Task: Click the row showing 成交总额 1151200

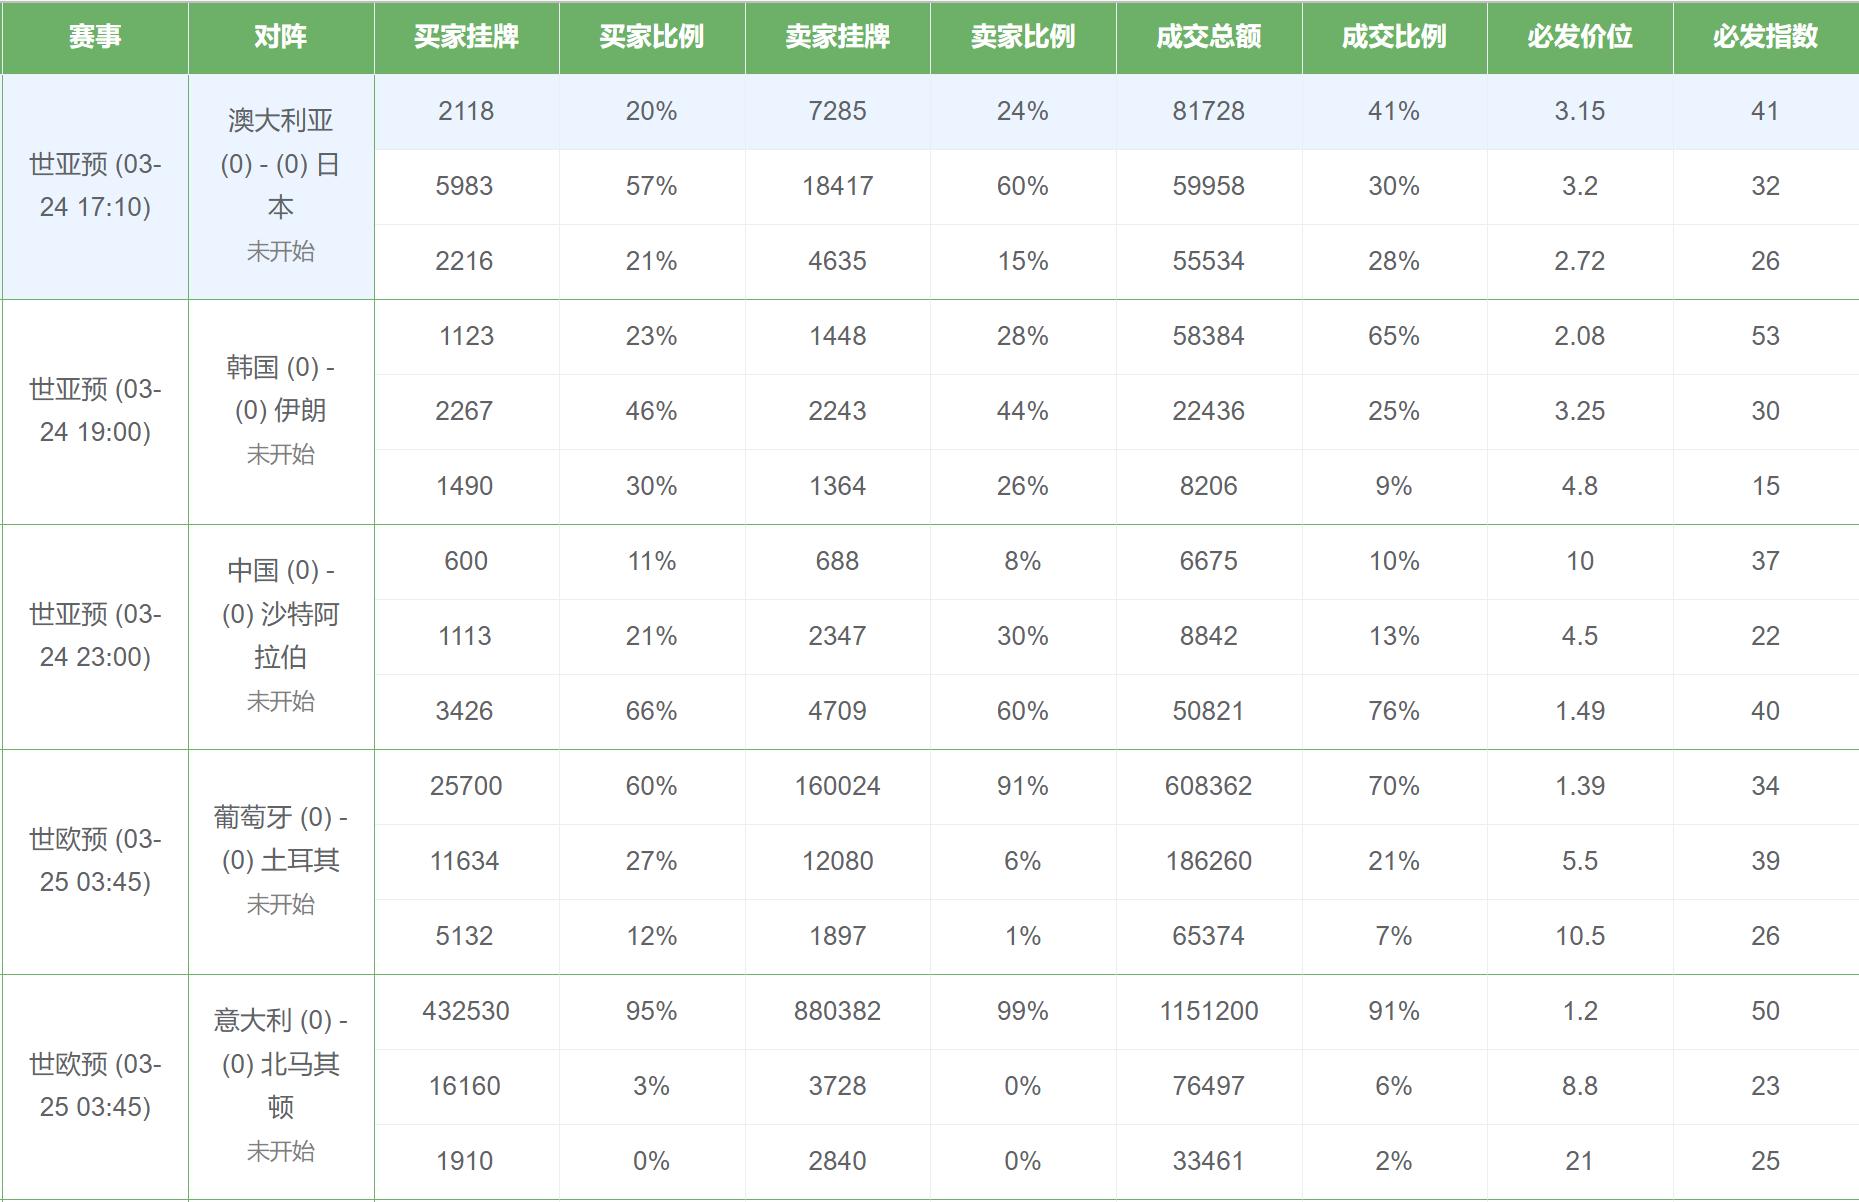Action: coord(1210,1011)
